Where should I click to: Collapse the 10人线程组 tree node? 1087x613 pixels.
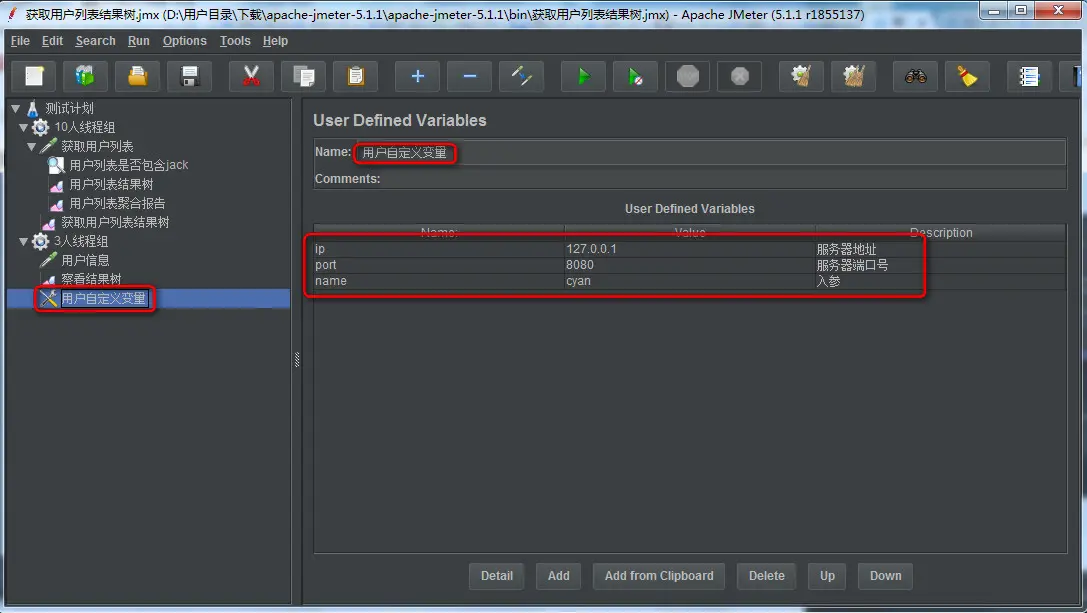pos(24,128)
